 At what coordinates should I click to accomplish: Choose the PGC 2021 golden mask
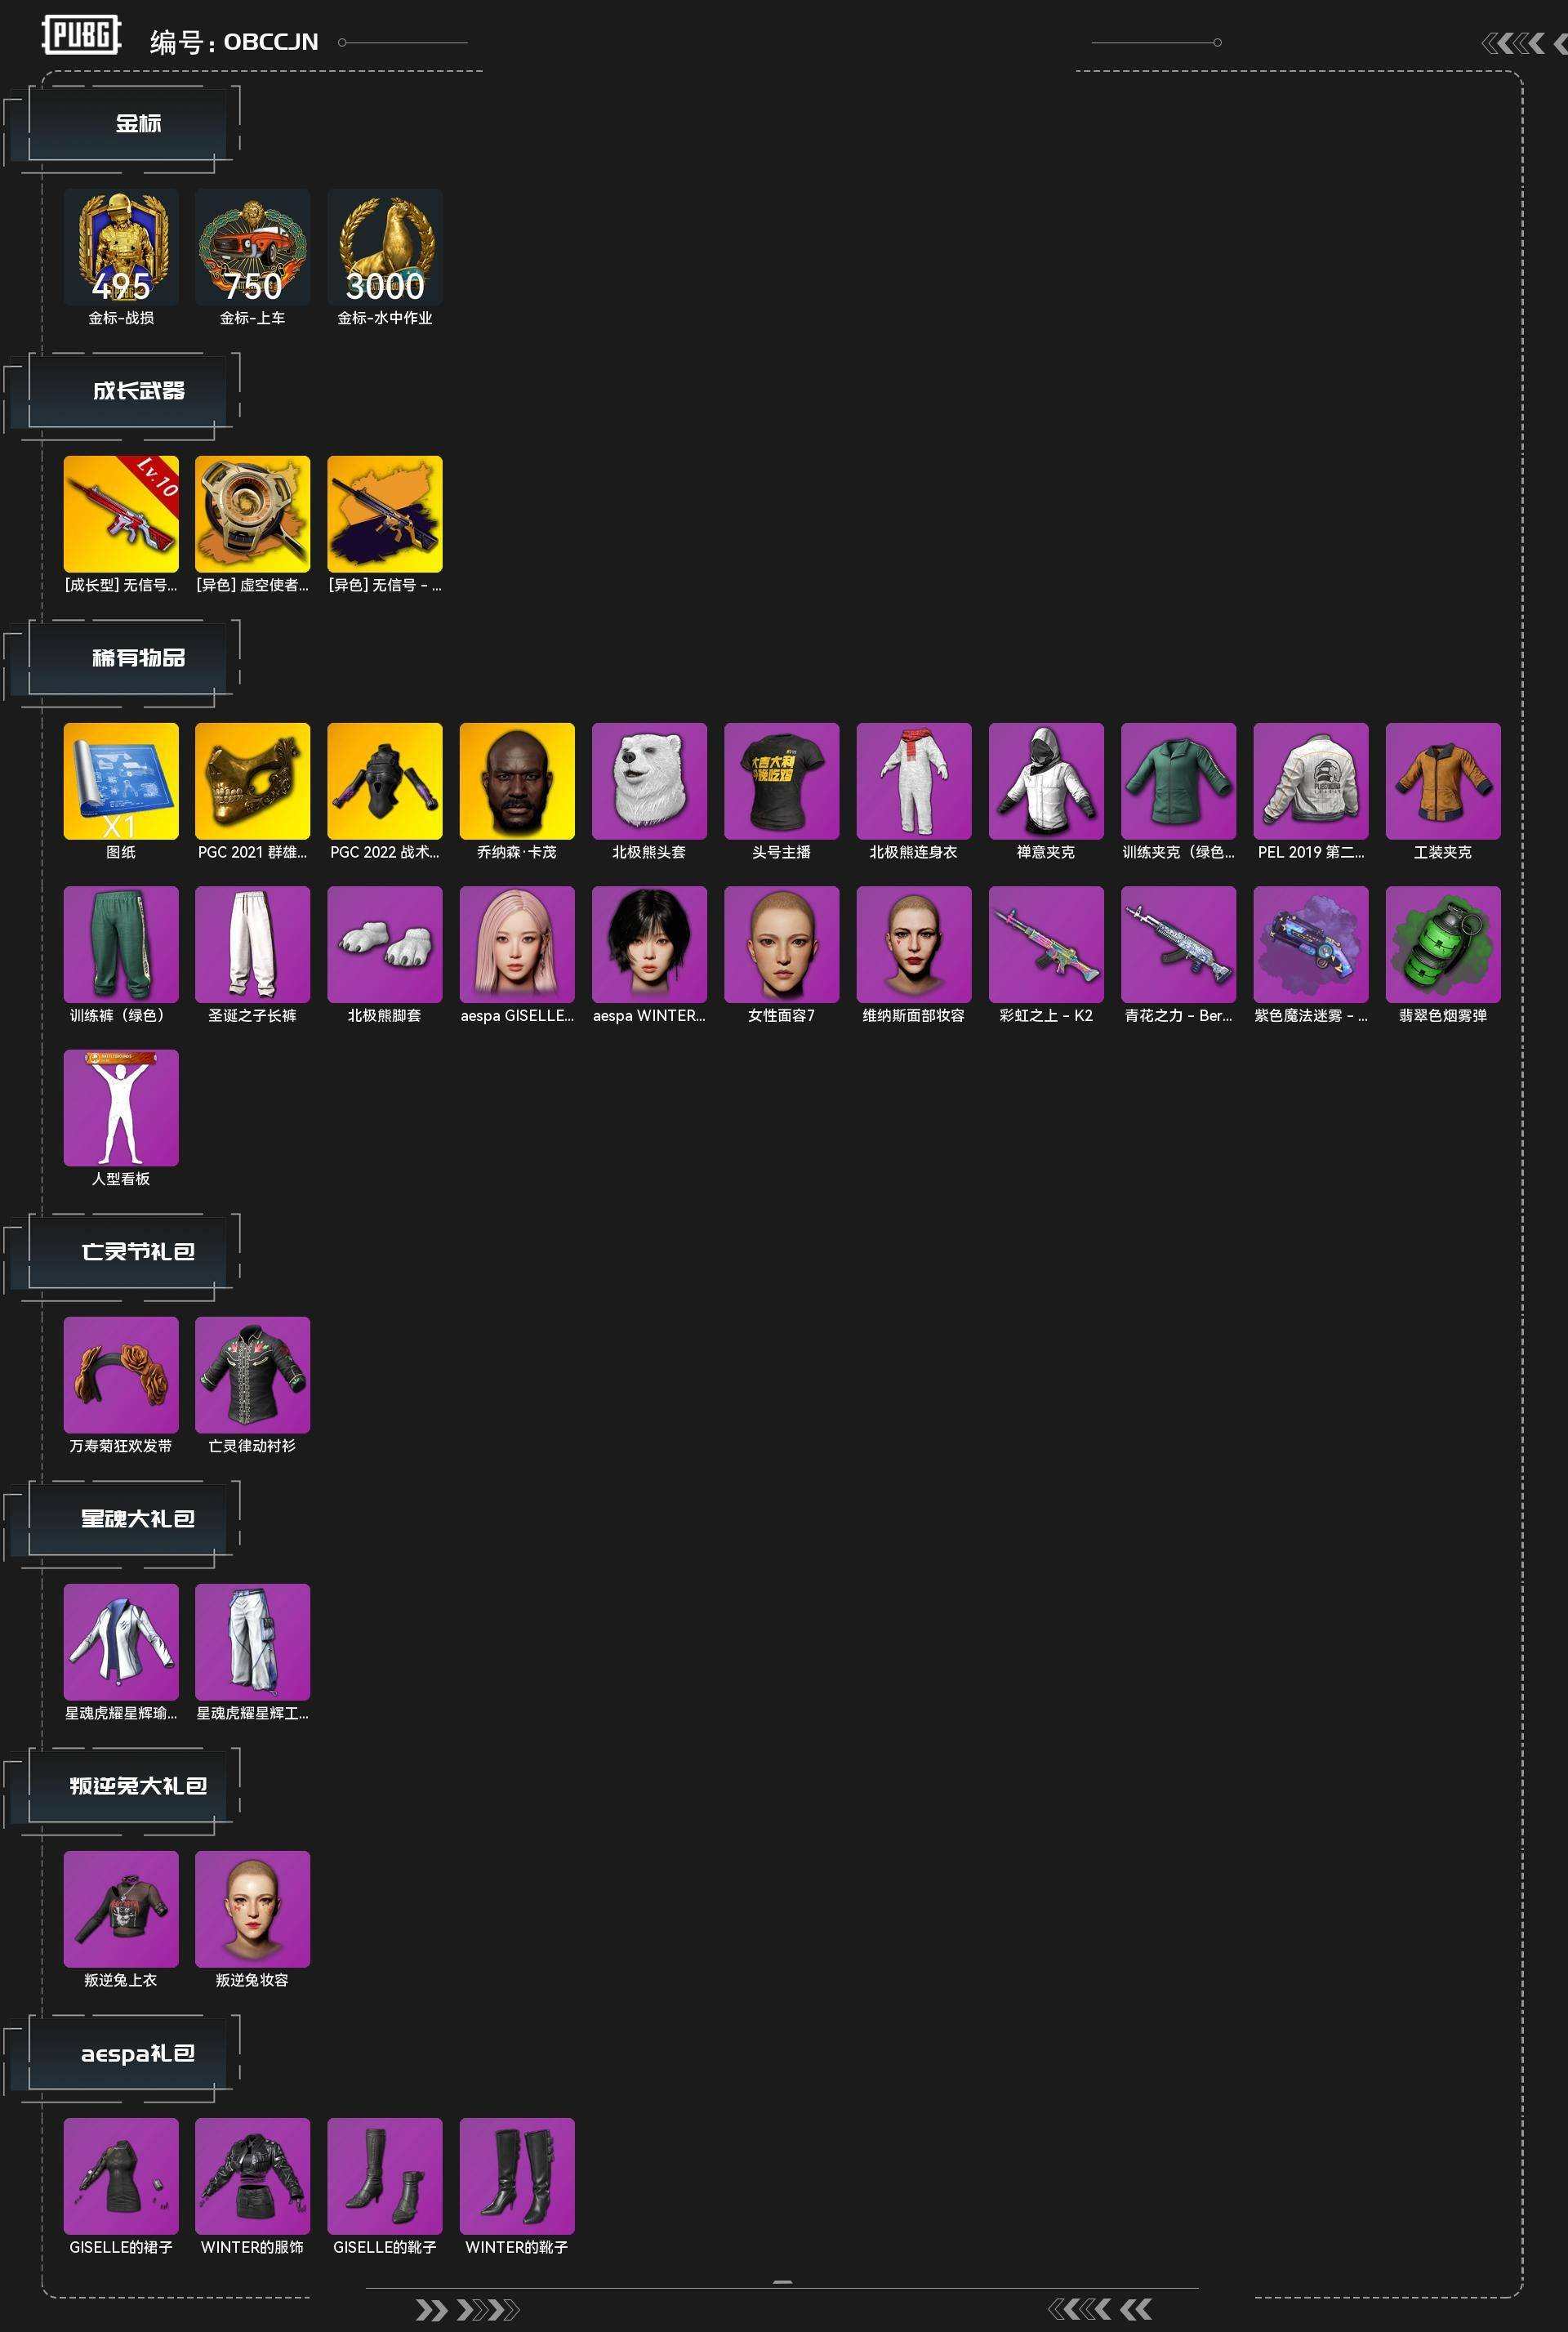[253, 781]
